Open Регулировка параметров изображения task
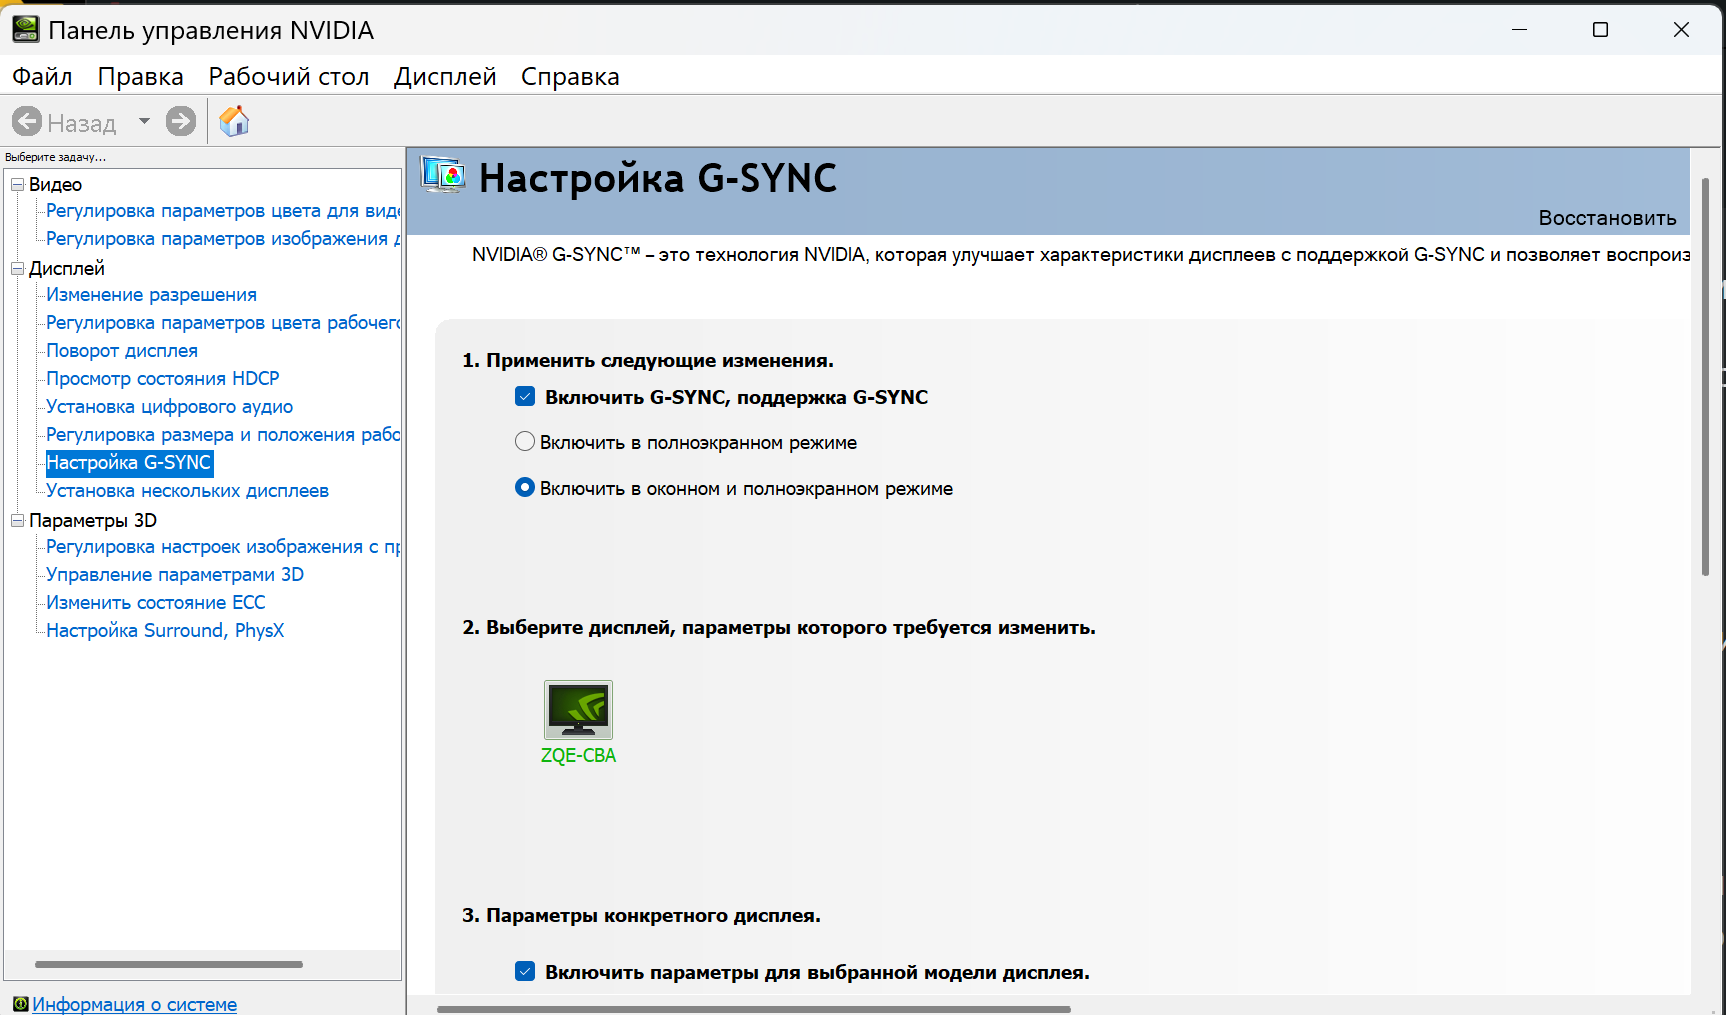Image resolution: width=1726 pixels, height=1015 pixels. point(223,239)
